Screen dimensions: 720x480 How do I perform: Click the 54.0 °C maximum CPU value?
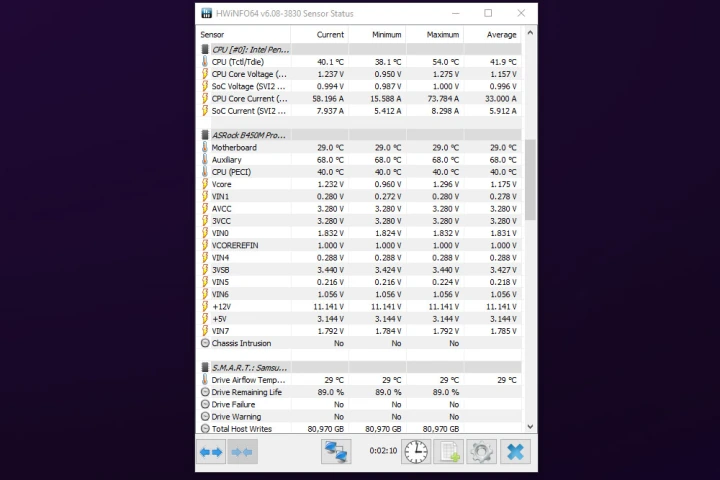pyautogui.click(x=445, y=62)
